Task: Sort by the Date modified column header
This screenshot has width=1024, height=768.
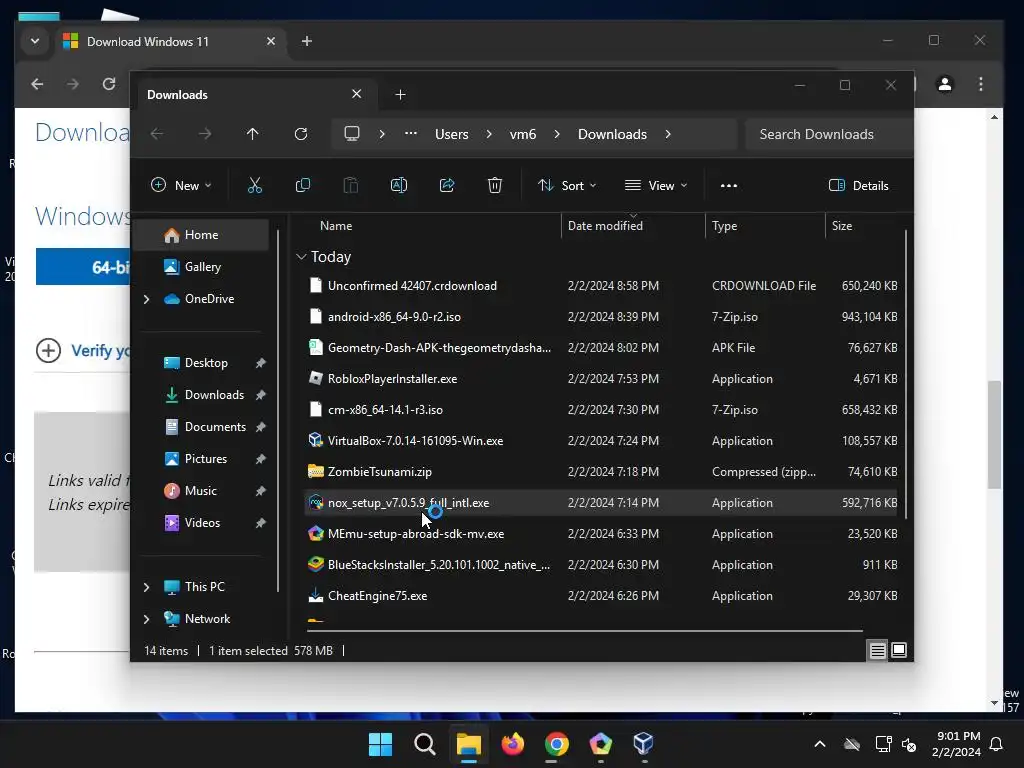Action: (633, 226)
